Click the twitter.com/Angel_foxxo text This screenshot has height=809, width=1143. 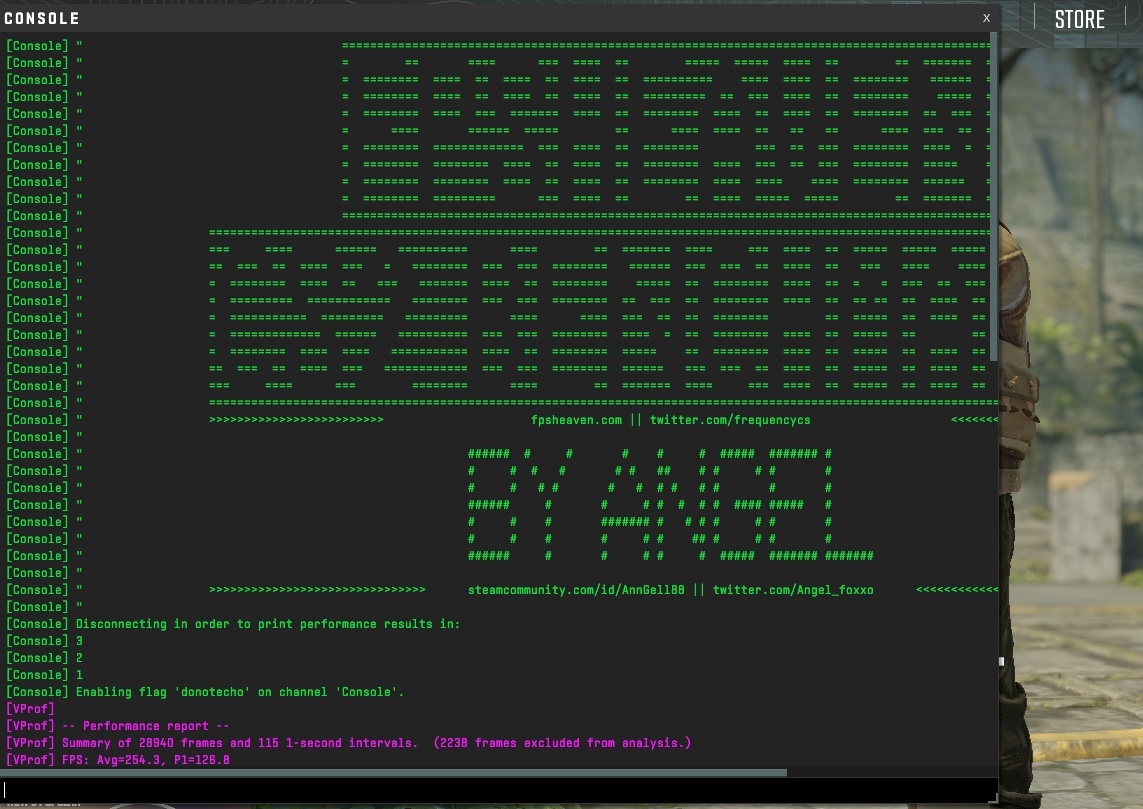(793, 590)
